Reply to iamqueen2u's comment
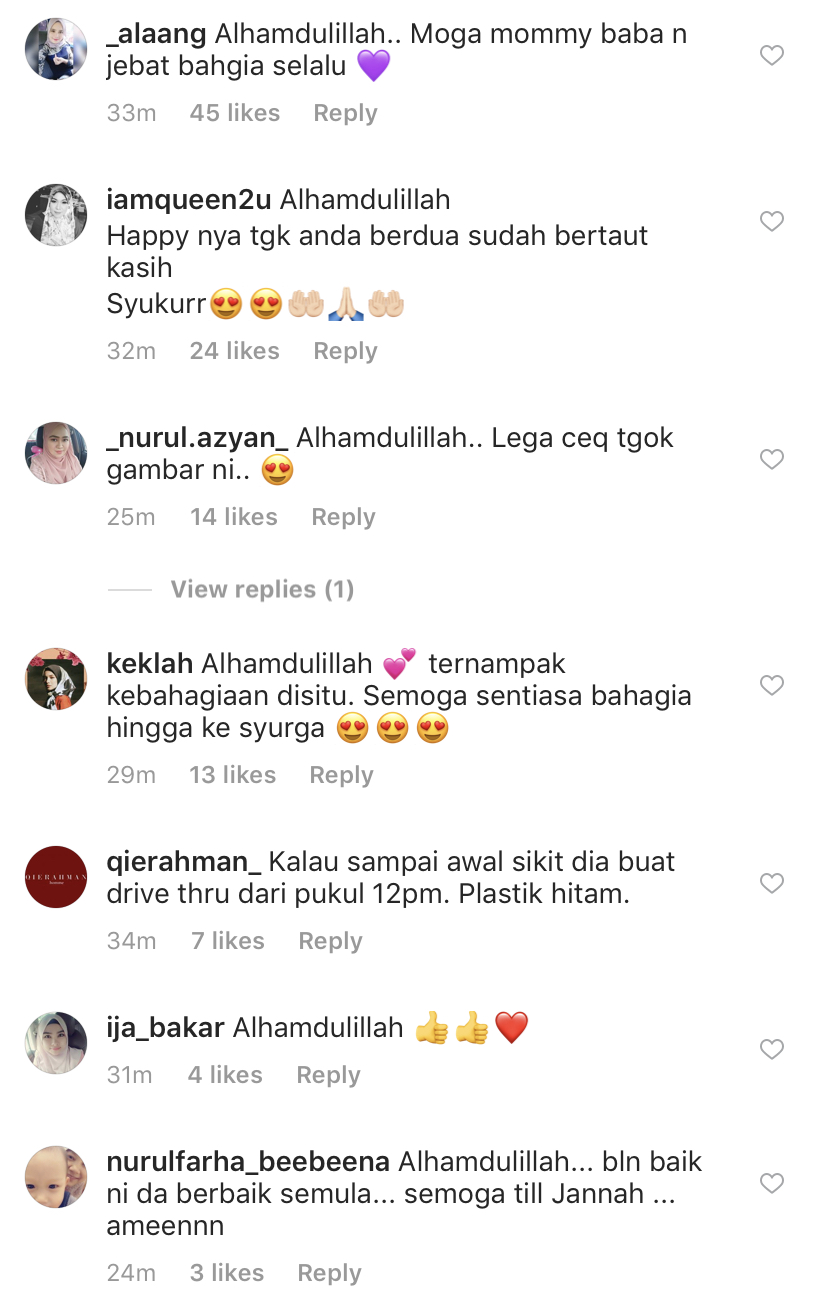The height and width of the screenshot is (1309, 828). 345,351
